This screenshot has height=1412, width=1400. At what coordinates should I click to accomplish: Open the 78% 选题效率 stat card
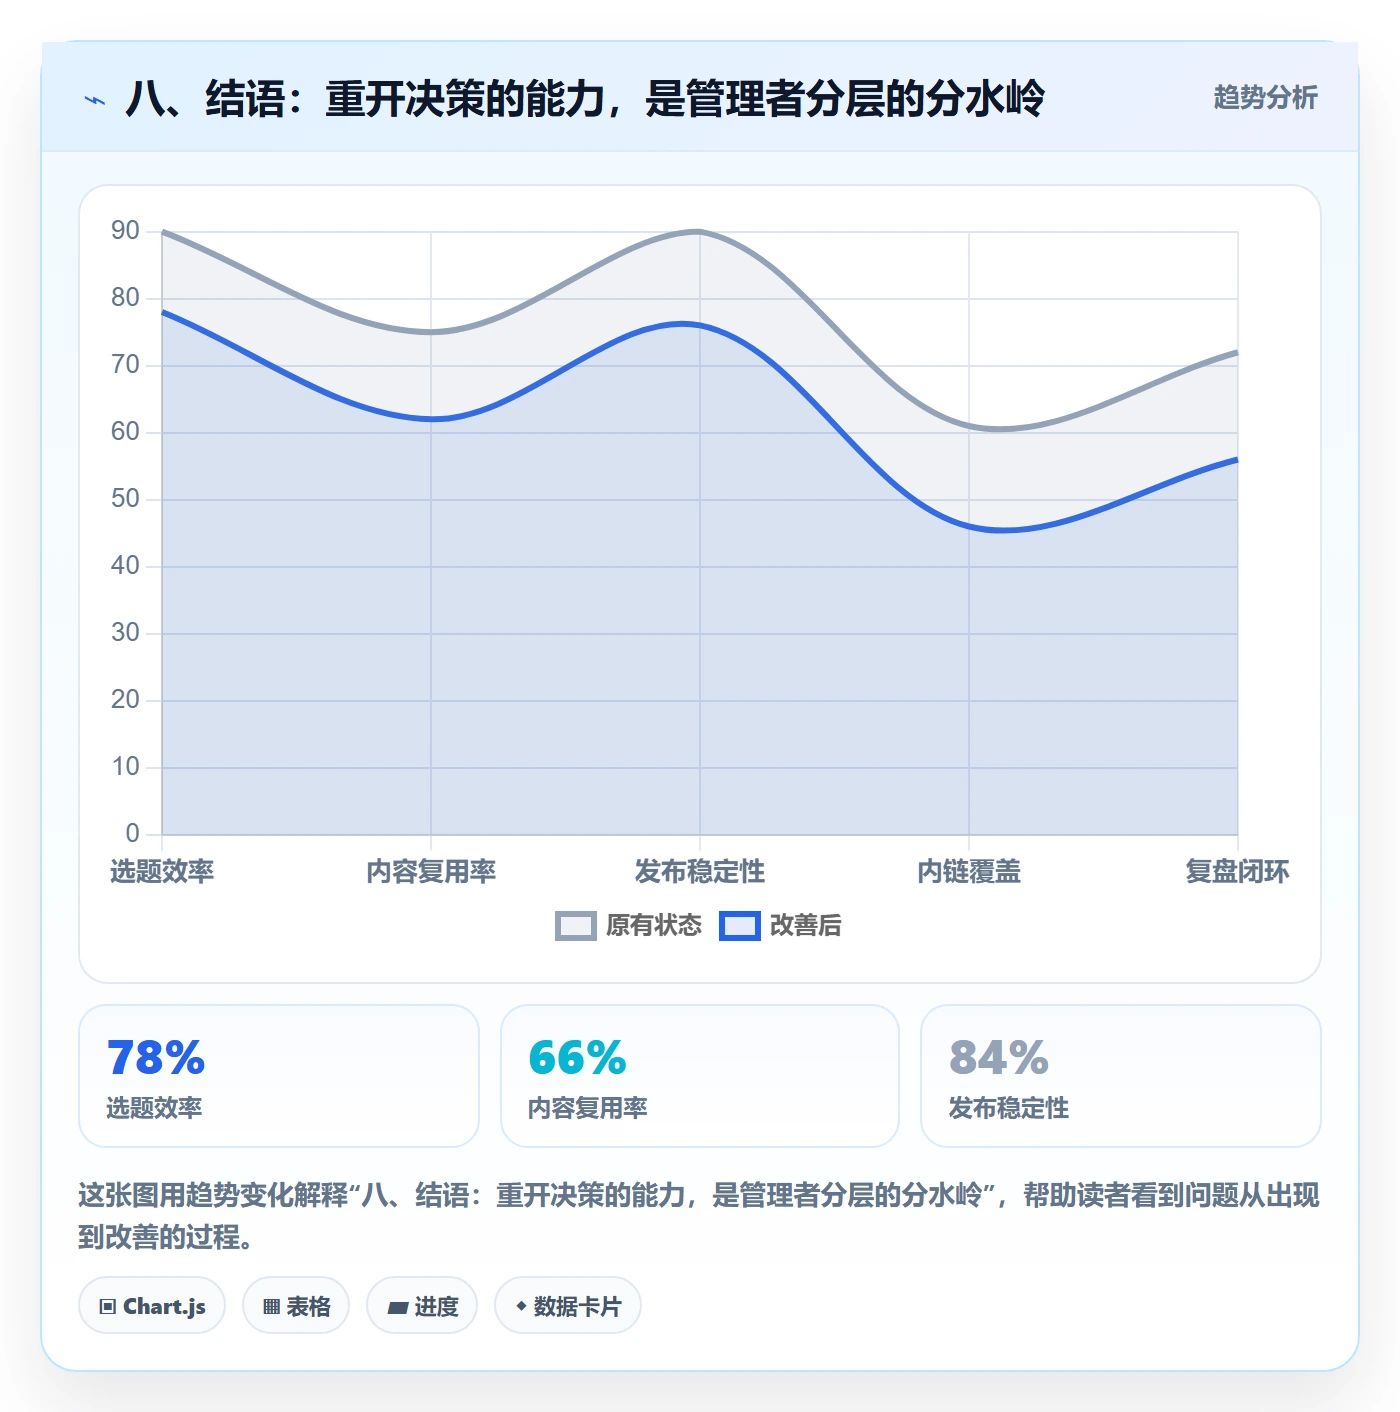pos(279,1076)
